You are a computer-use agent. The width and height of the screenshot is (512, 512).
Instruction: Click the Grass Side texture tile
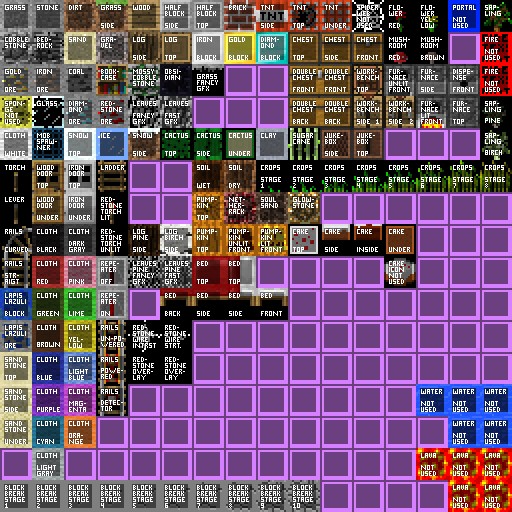pos(112,16)
